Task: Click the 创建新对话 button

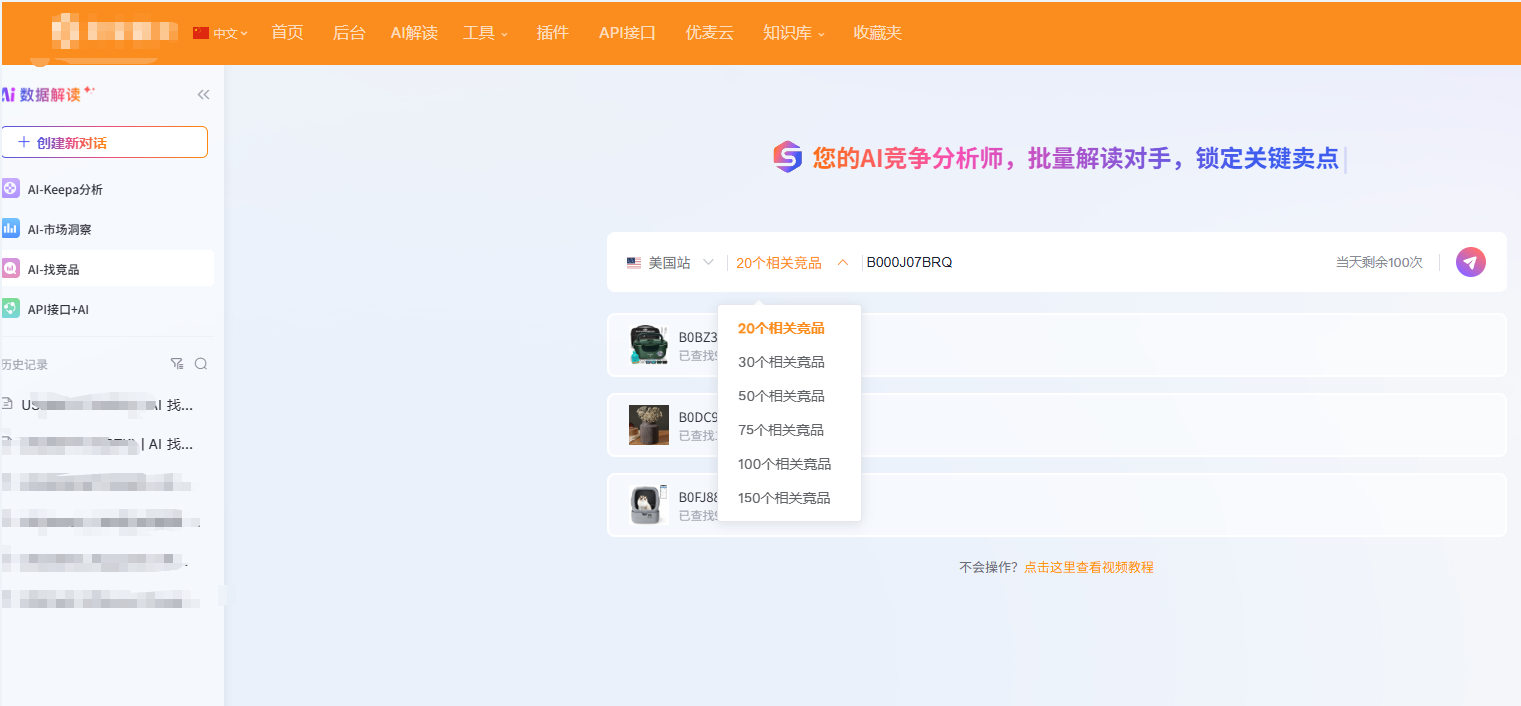Action: point(105,142)
